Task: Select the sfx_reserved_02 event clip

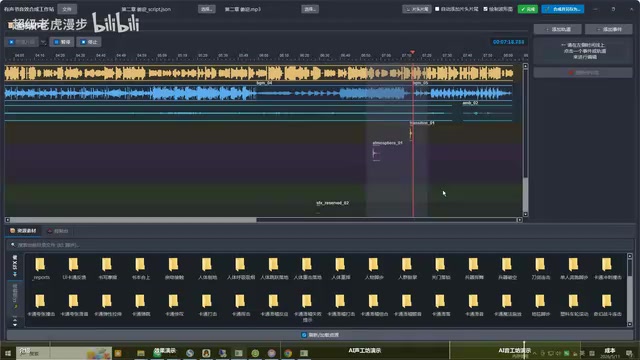Action: pos(332,203)
